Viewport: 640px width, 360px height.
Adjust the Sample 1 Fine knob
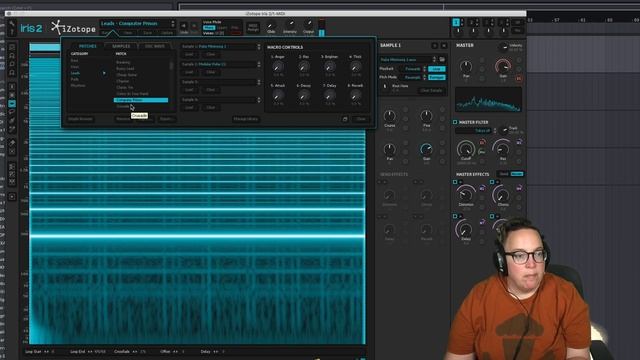[x=427, y=116]
